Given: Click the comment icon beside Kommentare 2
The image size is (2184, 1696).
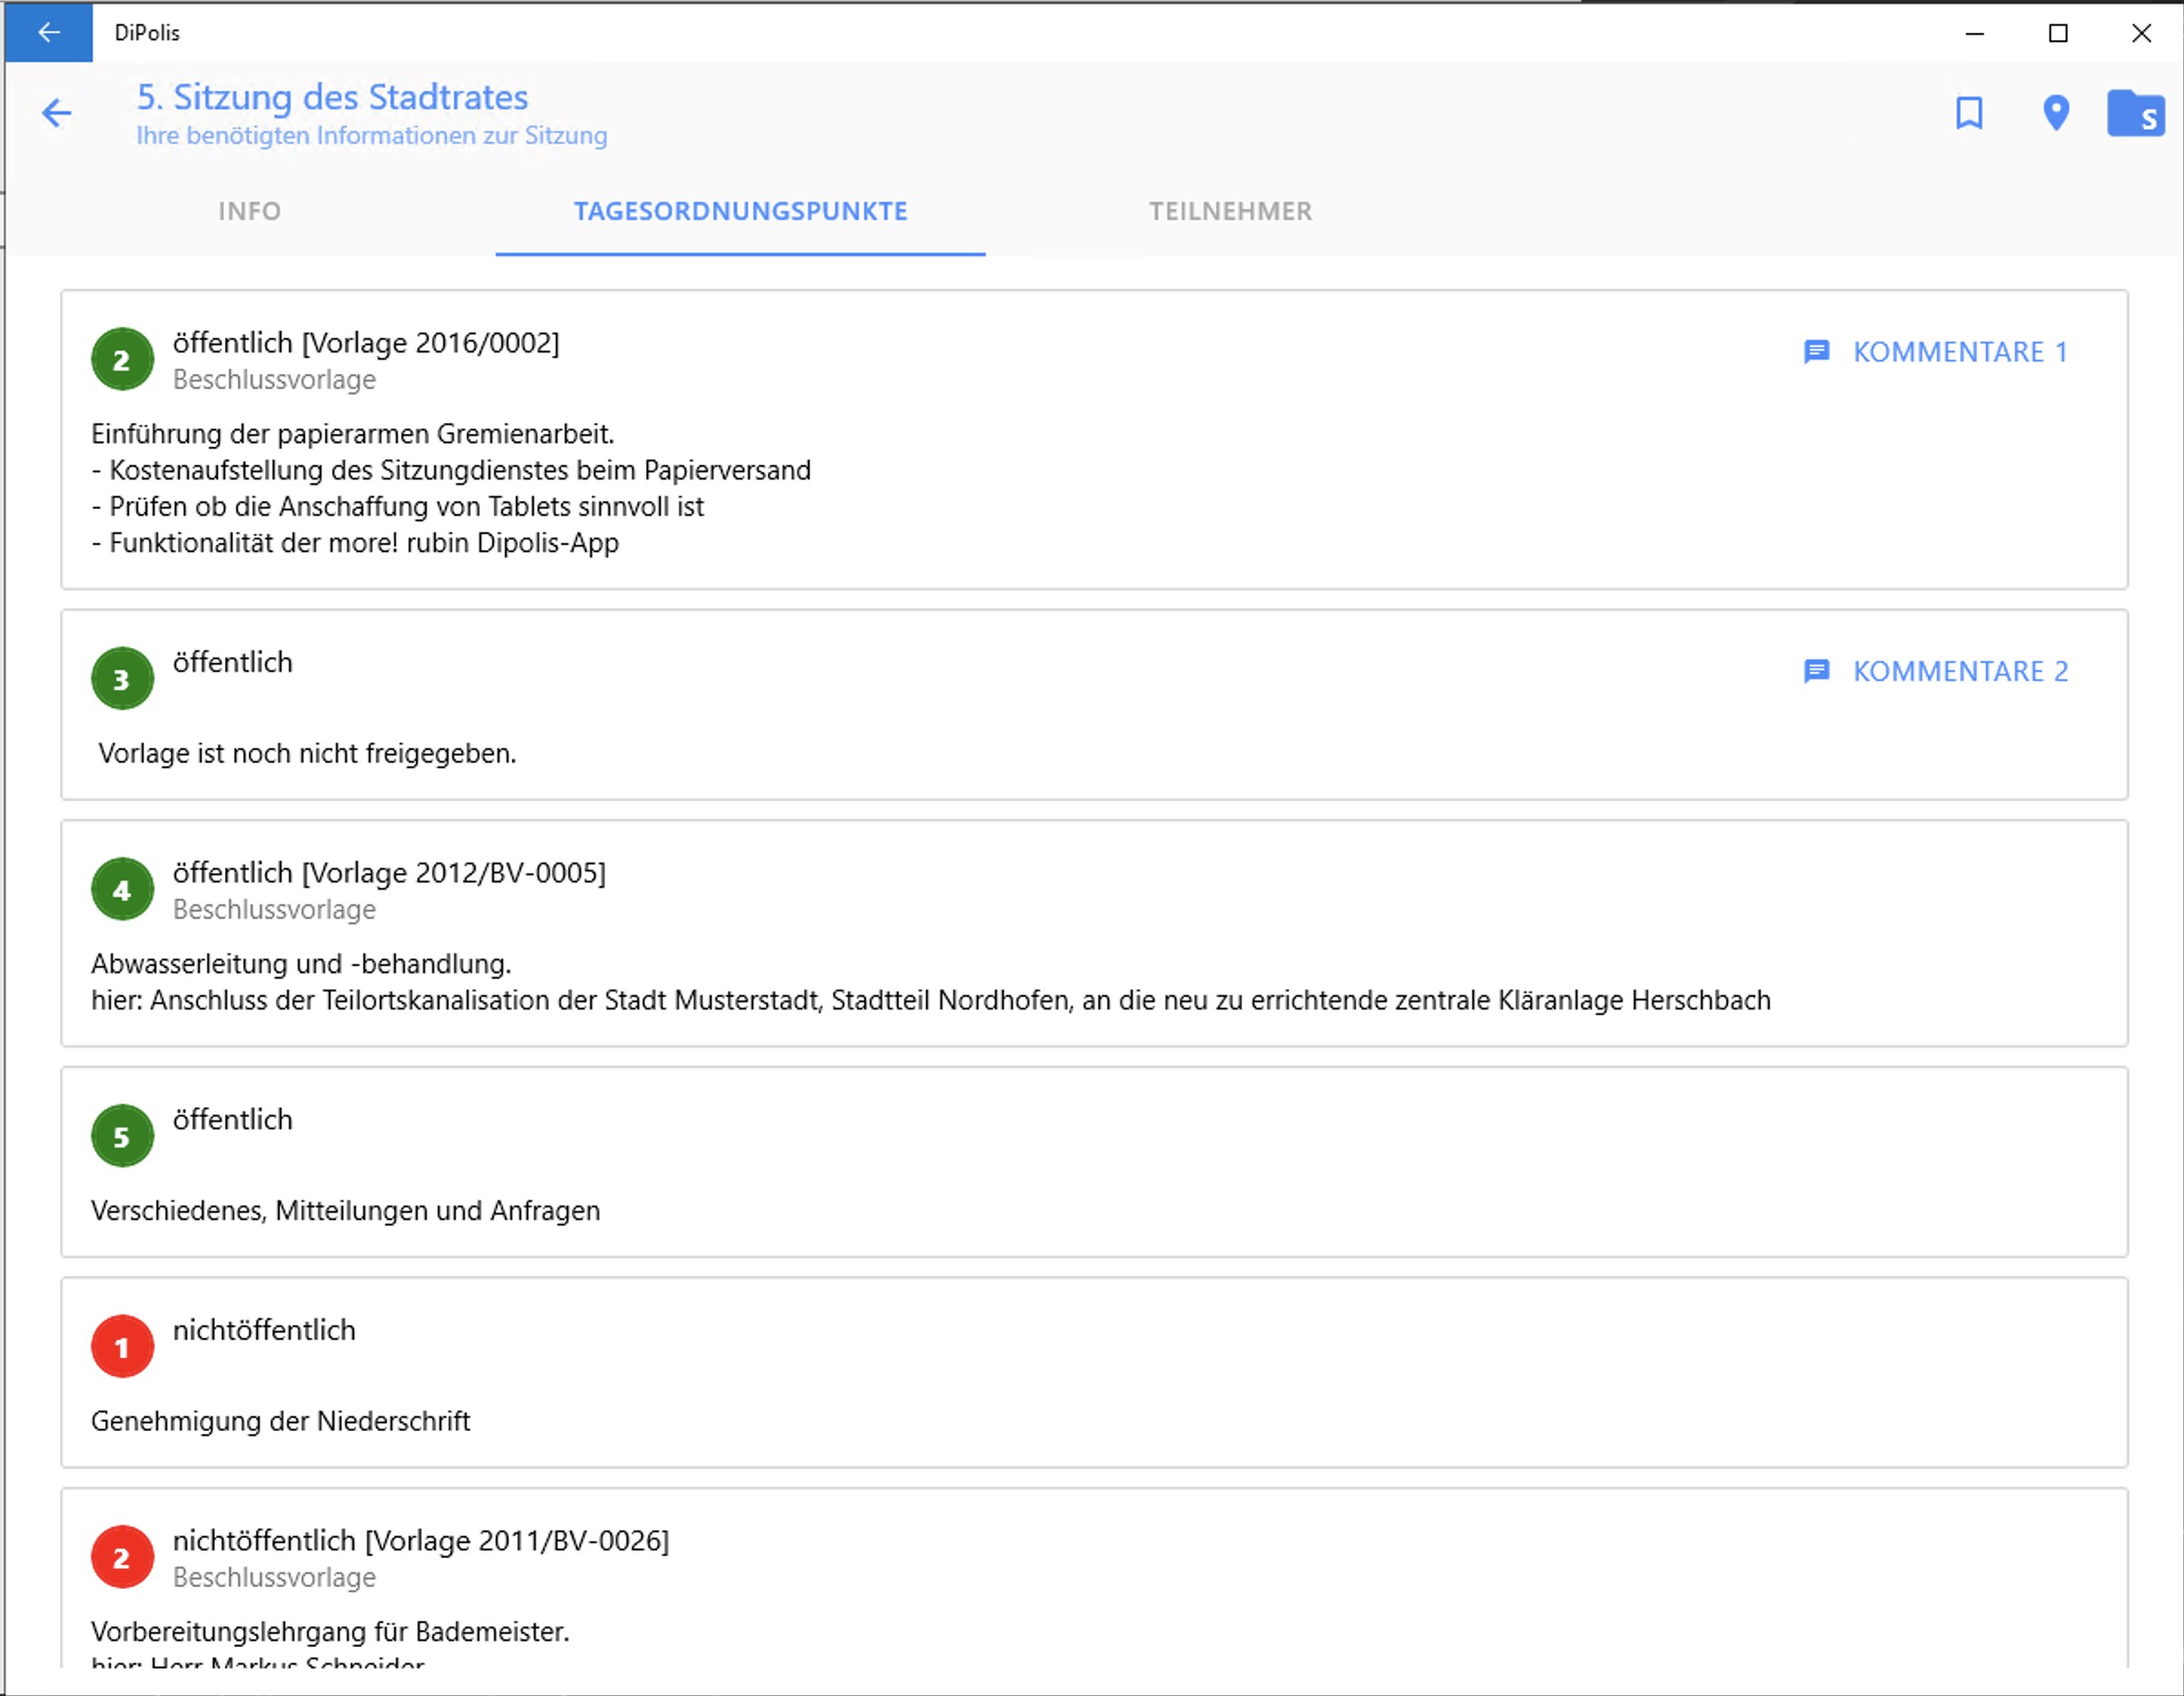Looking at the screenshot, I should 1816,671.
